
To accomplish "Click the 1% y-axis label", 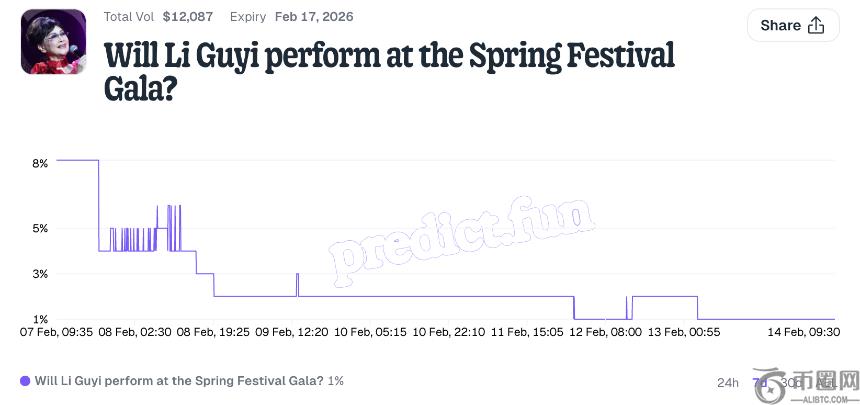I will point(40,319).
